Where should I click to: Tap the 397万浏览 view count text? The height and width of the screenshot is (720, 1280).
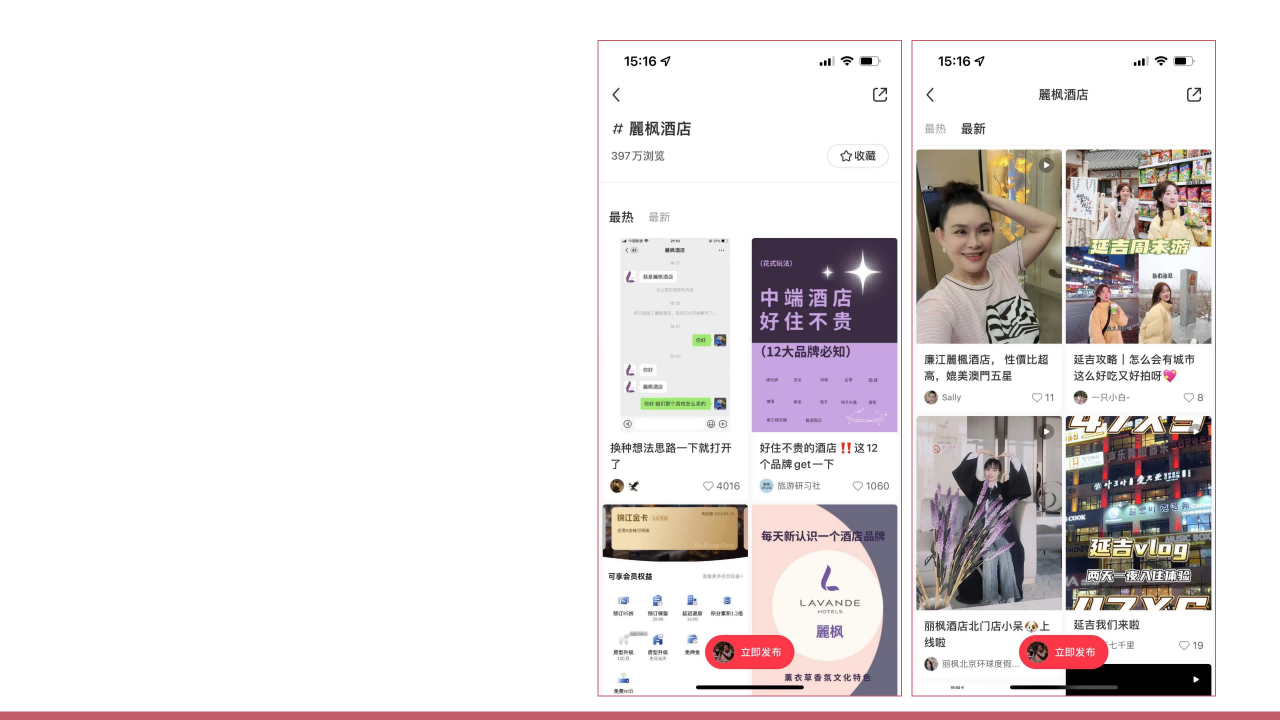coord(638,156)
